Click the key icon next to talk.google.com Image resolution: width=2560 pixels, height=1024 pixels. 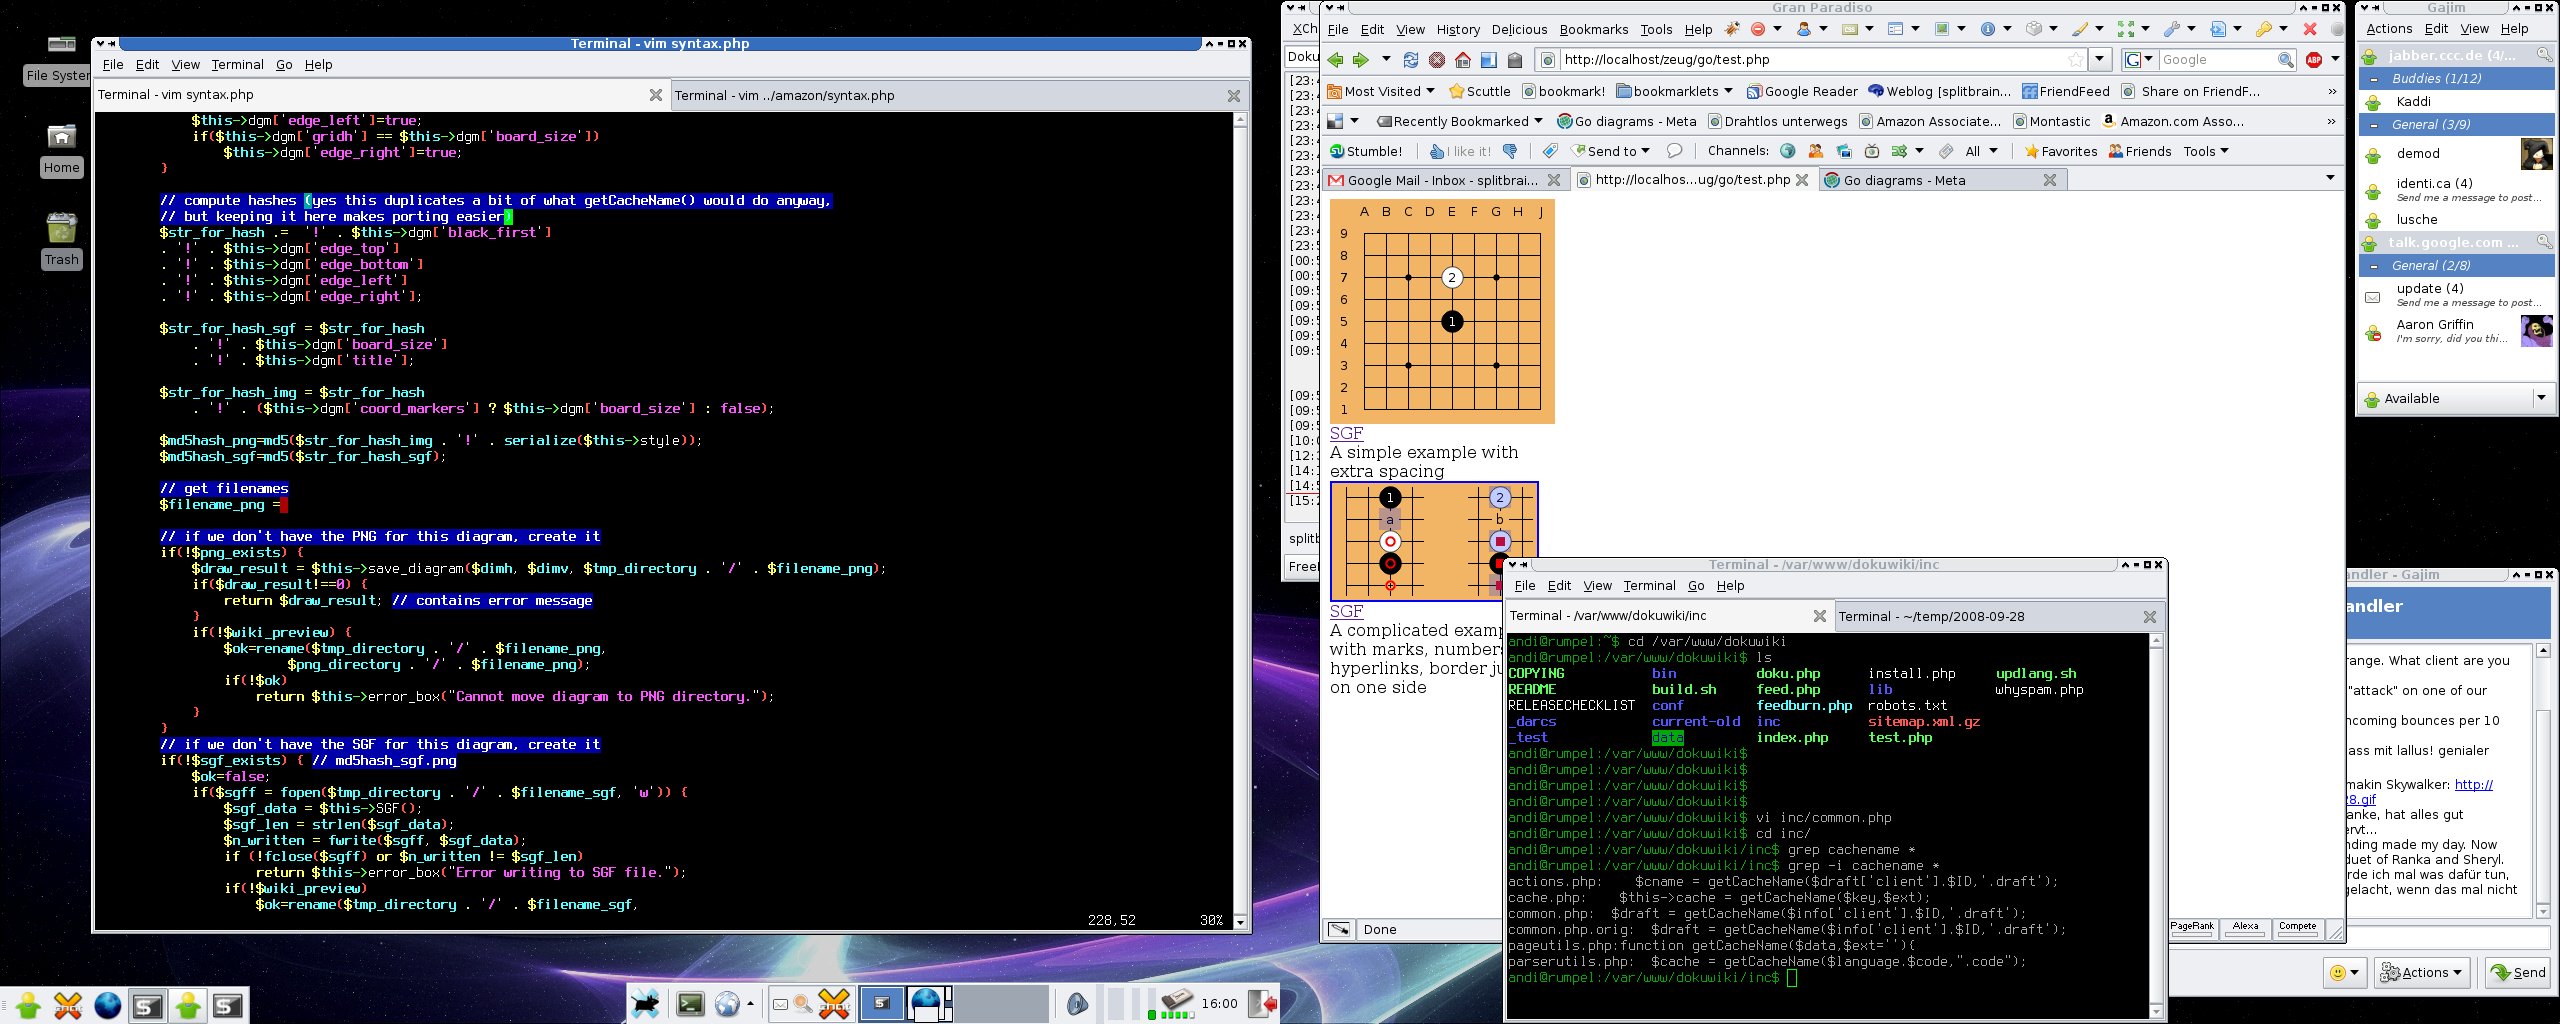coord(2545,241)
